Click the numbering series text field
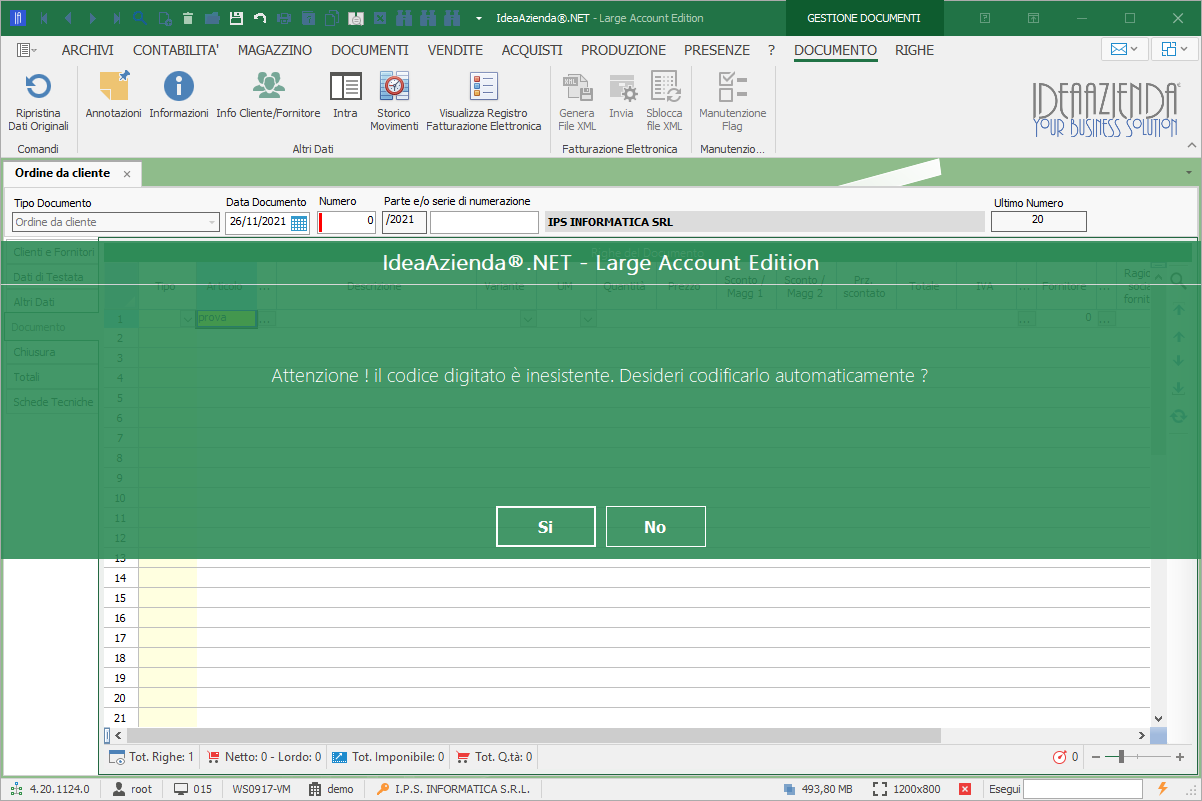The image size is (1202, 801). click(484, 222)
